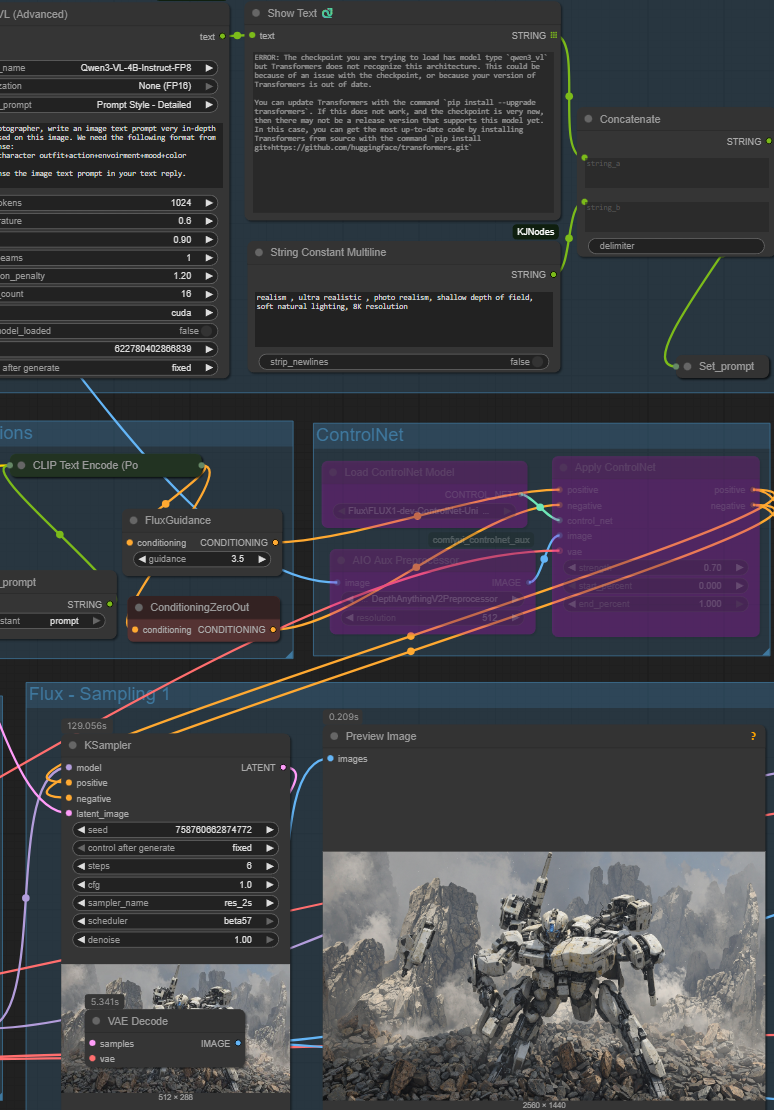774x1110 pixels.
Task: Click the grid icon on Show Text STRING output
Action: (x=554, y=35)
